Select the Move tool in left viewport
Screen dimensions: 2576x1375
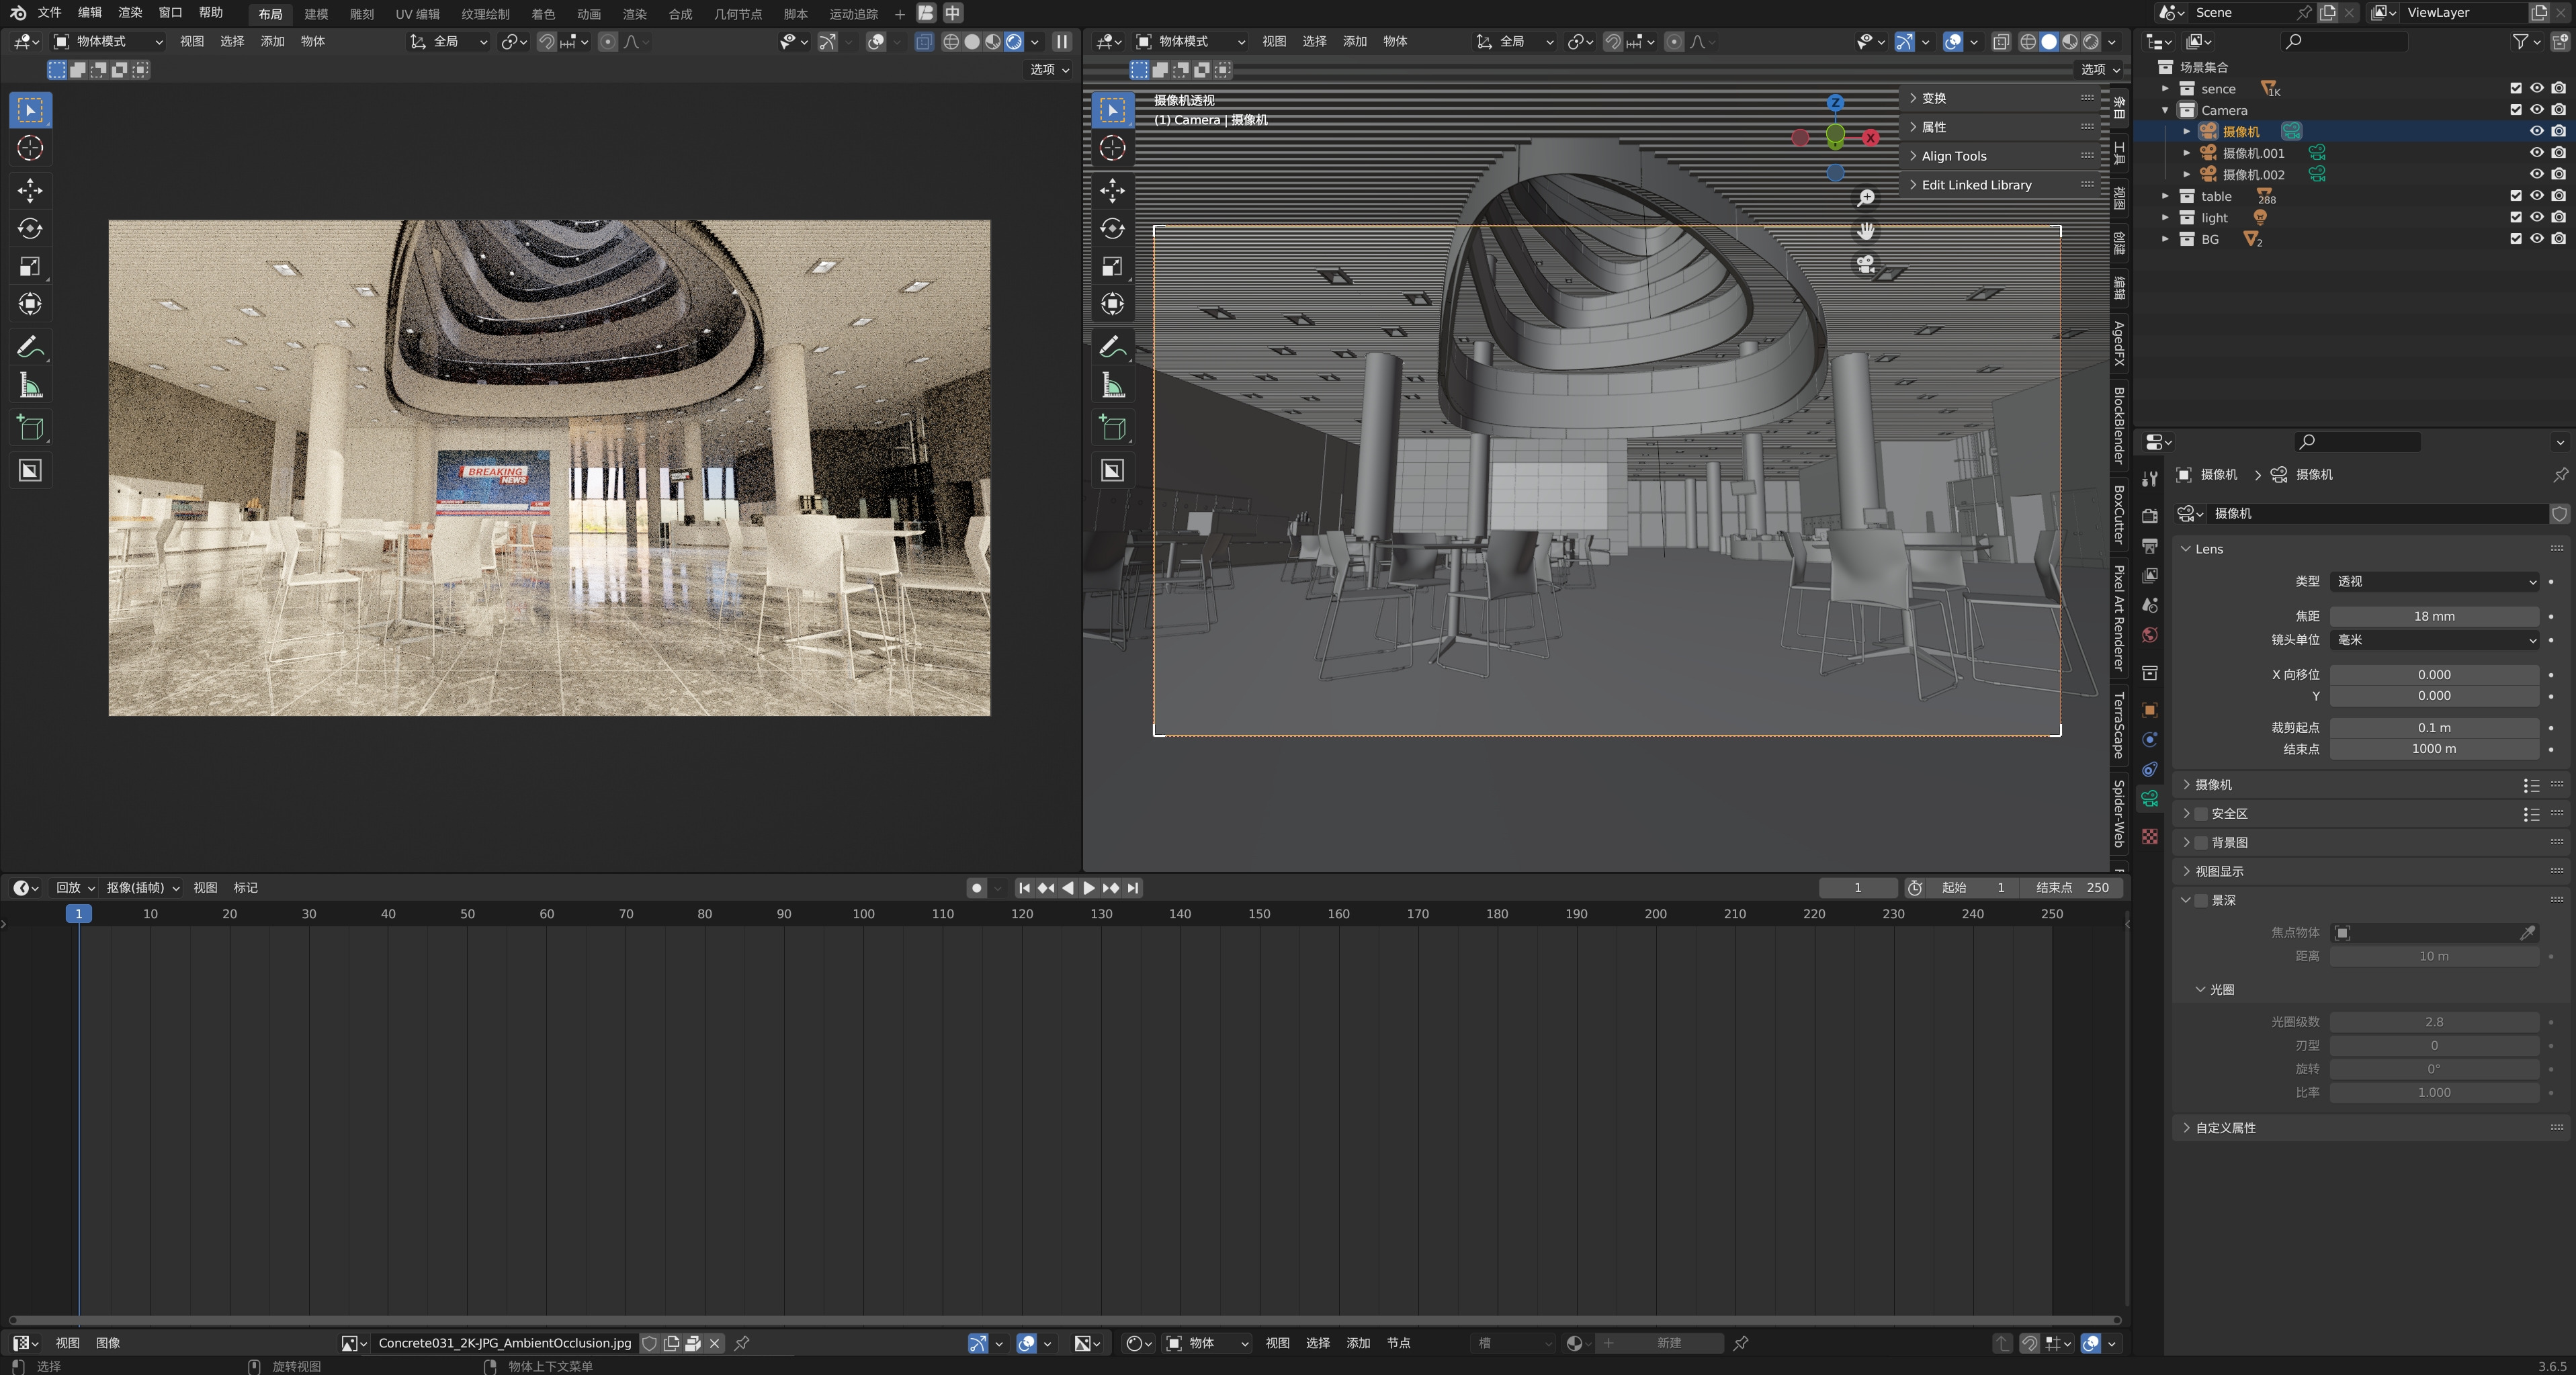pyautogui.click(x=30, y=190)
